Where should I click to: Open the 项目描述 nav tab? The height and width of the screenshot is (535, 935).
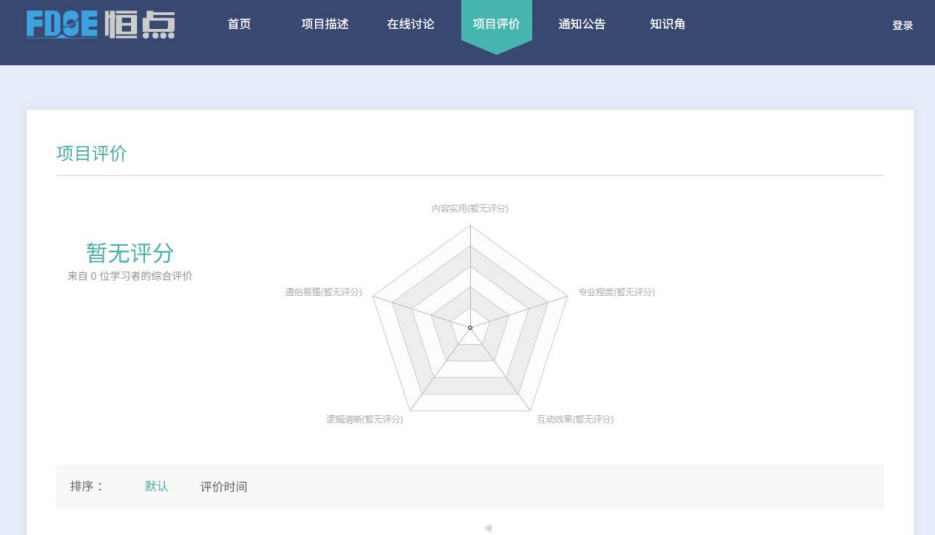(x=325, y=24)
